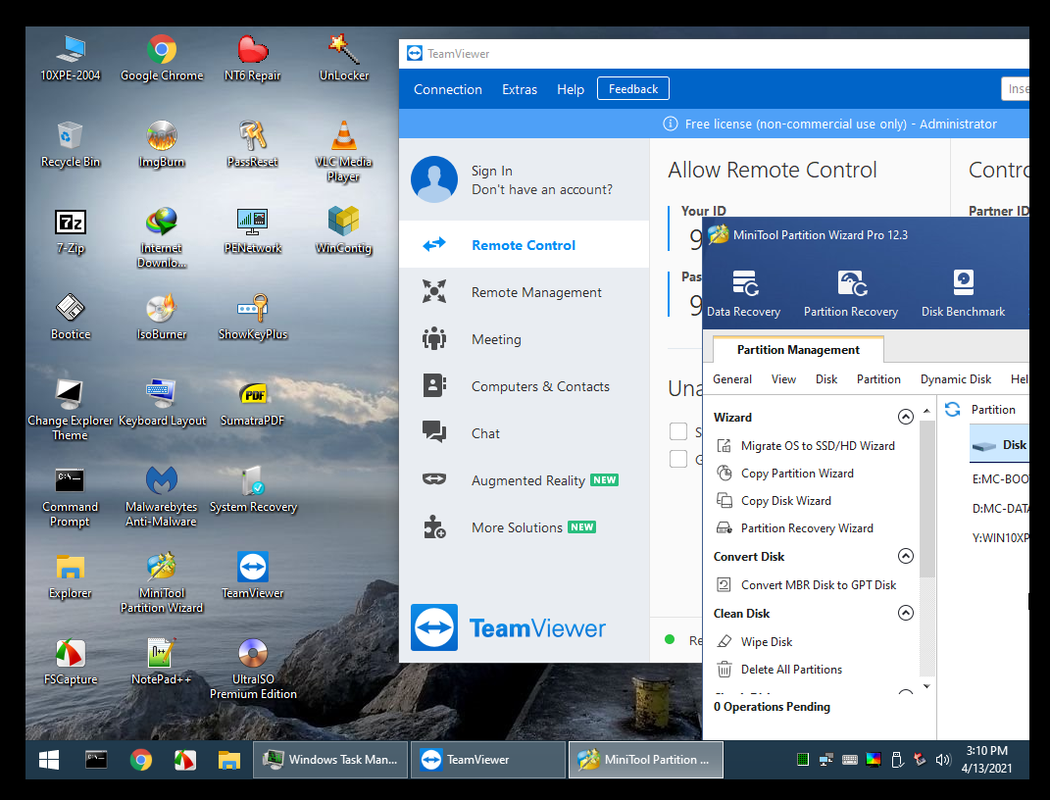Viewport: 1050px width, 800px height.
Task: Open ImgBurn desktop shortcut
Action: [161, 144]
